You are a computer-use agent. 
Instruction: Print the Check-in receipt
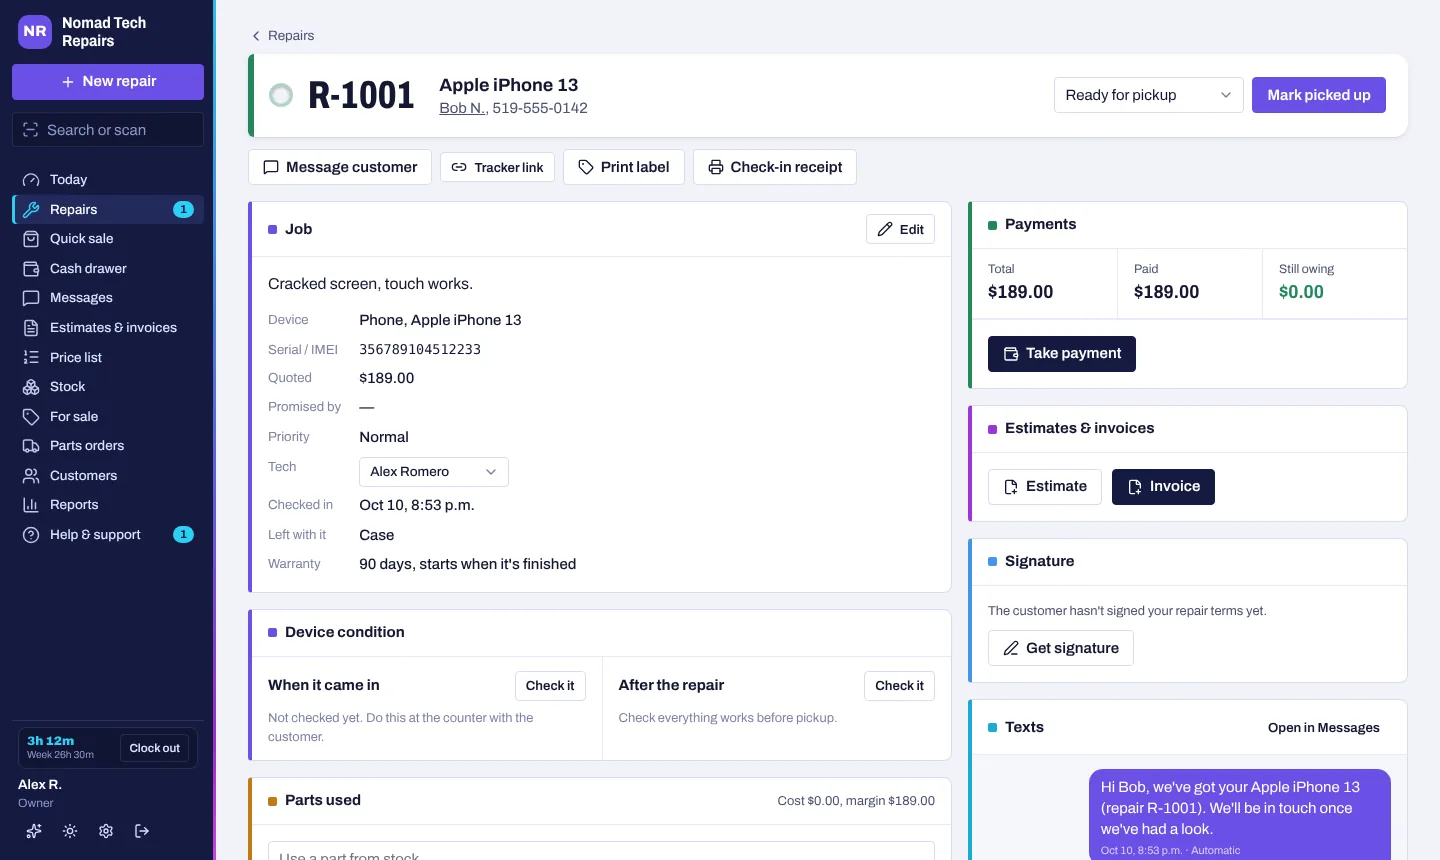coord(775,167)
